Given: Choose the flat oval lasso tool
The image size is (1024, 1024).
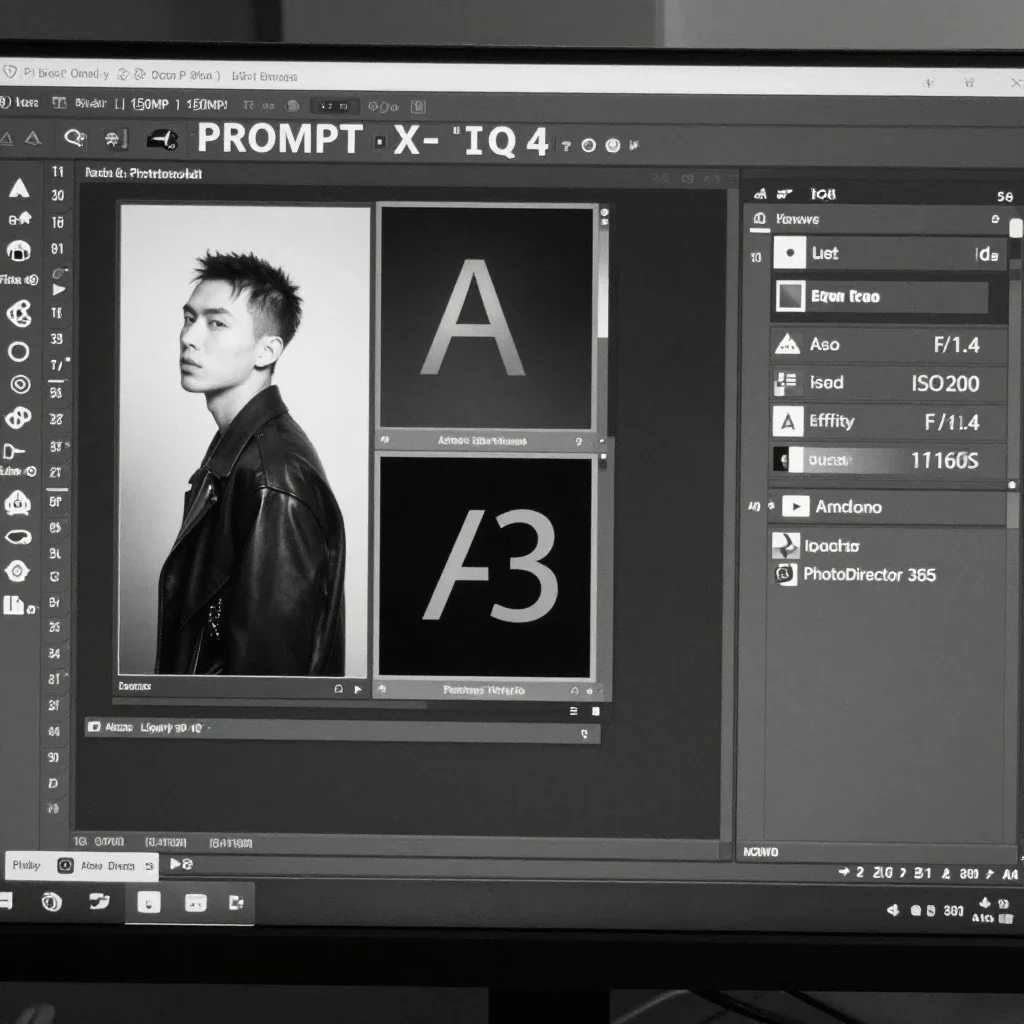Looking at the screenshot, I should point(18,537).
